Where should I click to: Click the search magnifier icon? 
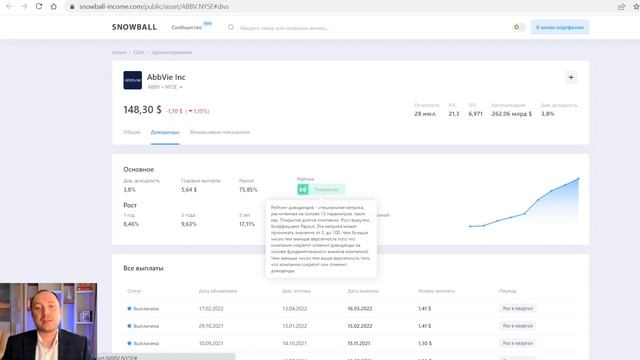click(x=231, y=27)
